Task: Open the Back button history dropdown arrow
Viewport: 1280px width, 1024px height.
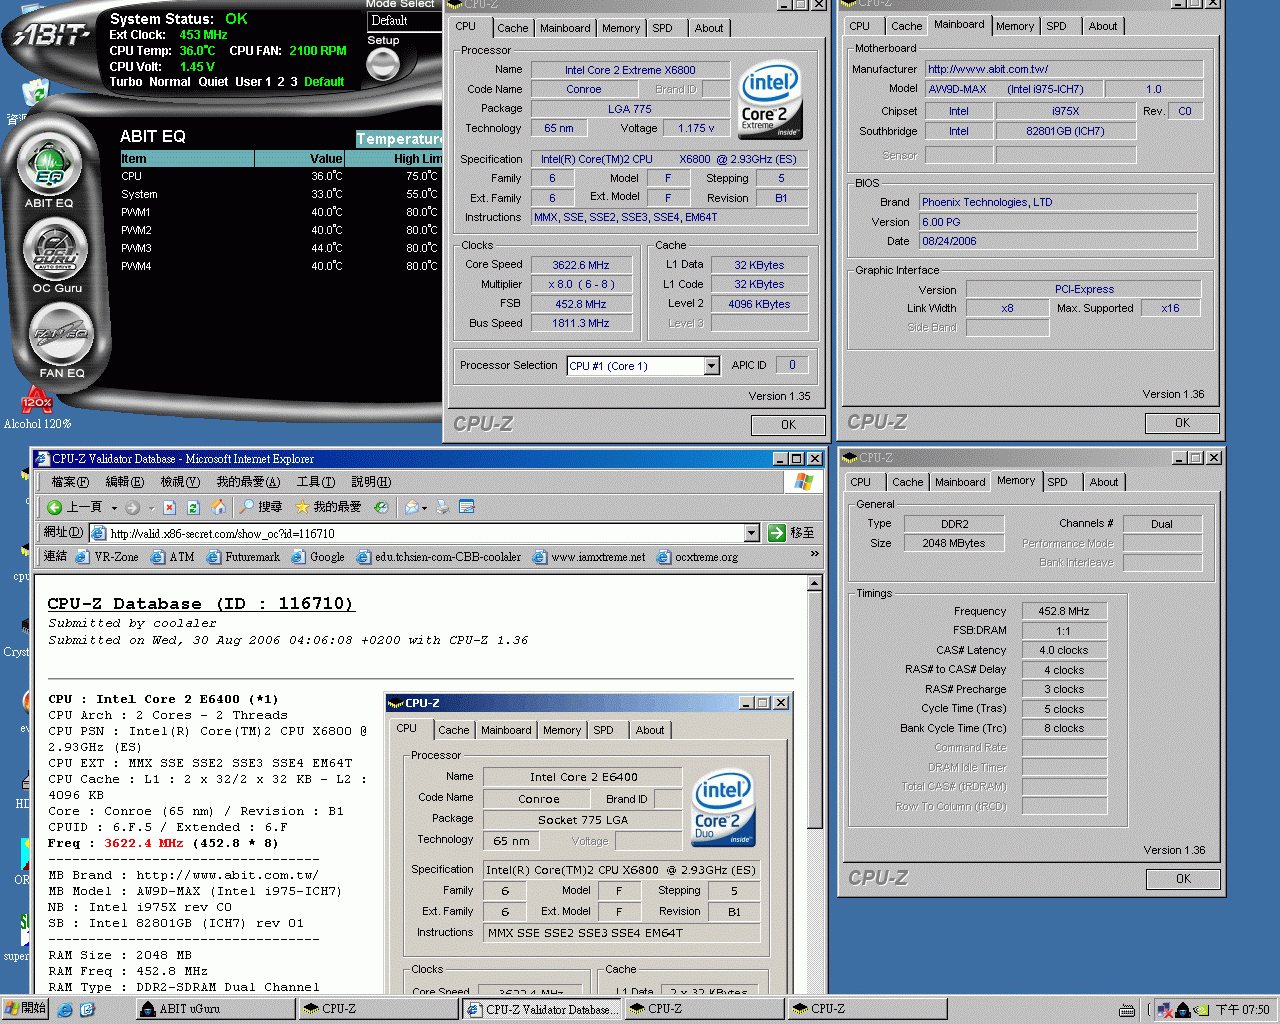Action: 114,507
